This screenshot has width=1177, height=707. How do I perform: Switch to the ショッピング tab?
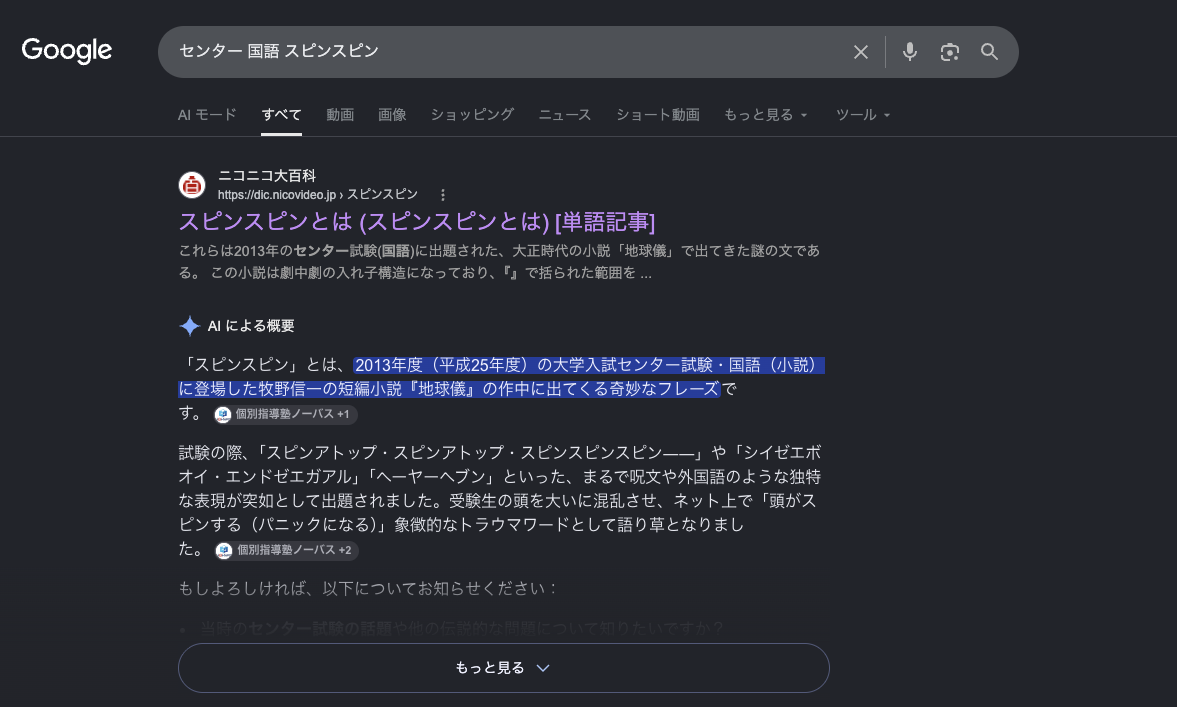tap(472, 115)
